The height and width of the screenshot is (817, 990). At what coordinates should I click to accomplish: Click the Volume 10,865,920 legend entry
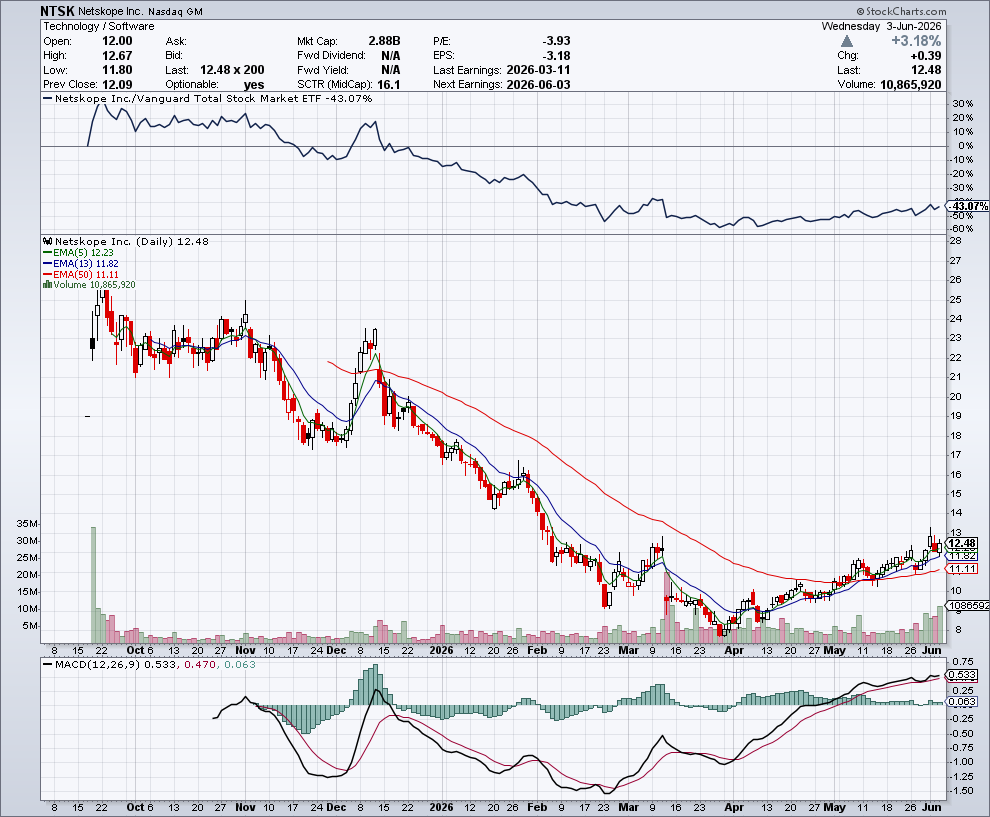click(89, 285)
